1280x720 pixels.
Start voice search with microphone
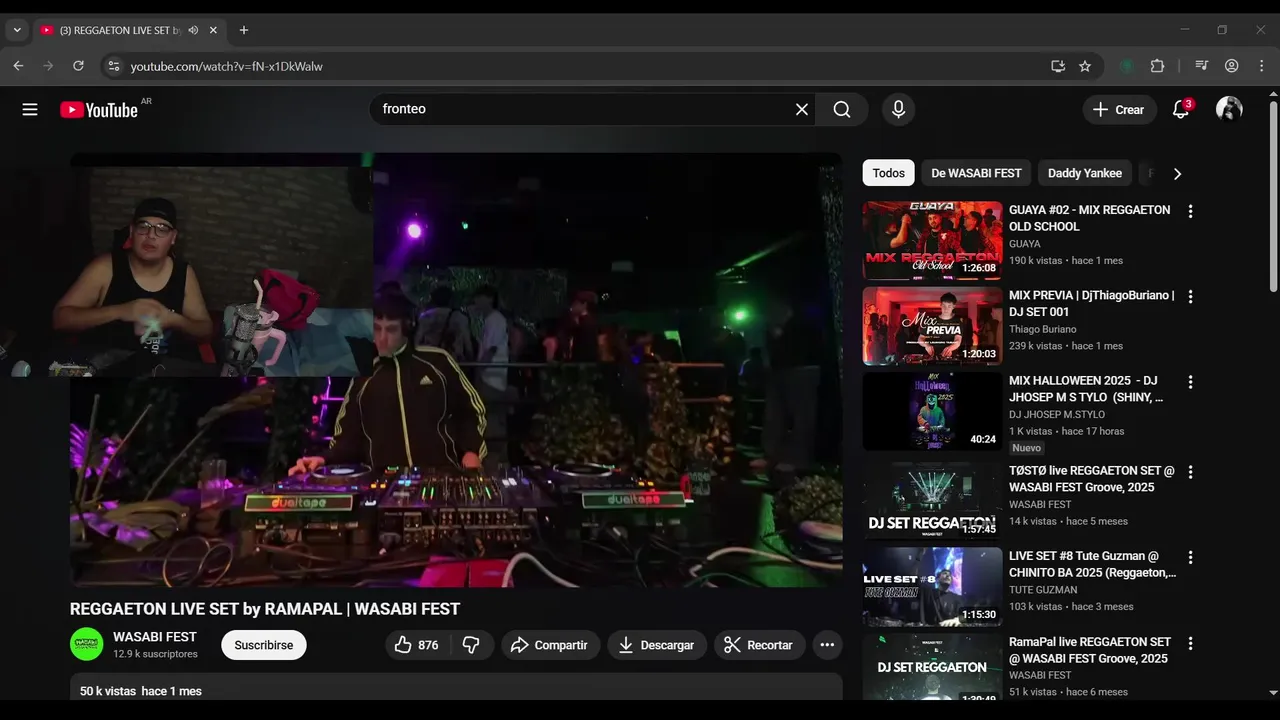click(898, 110)
